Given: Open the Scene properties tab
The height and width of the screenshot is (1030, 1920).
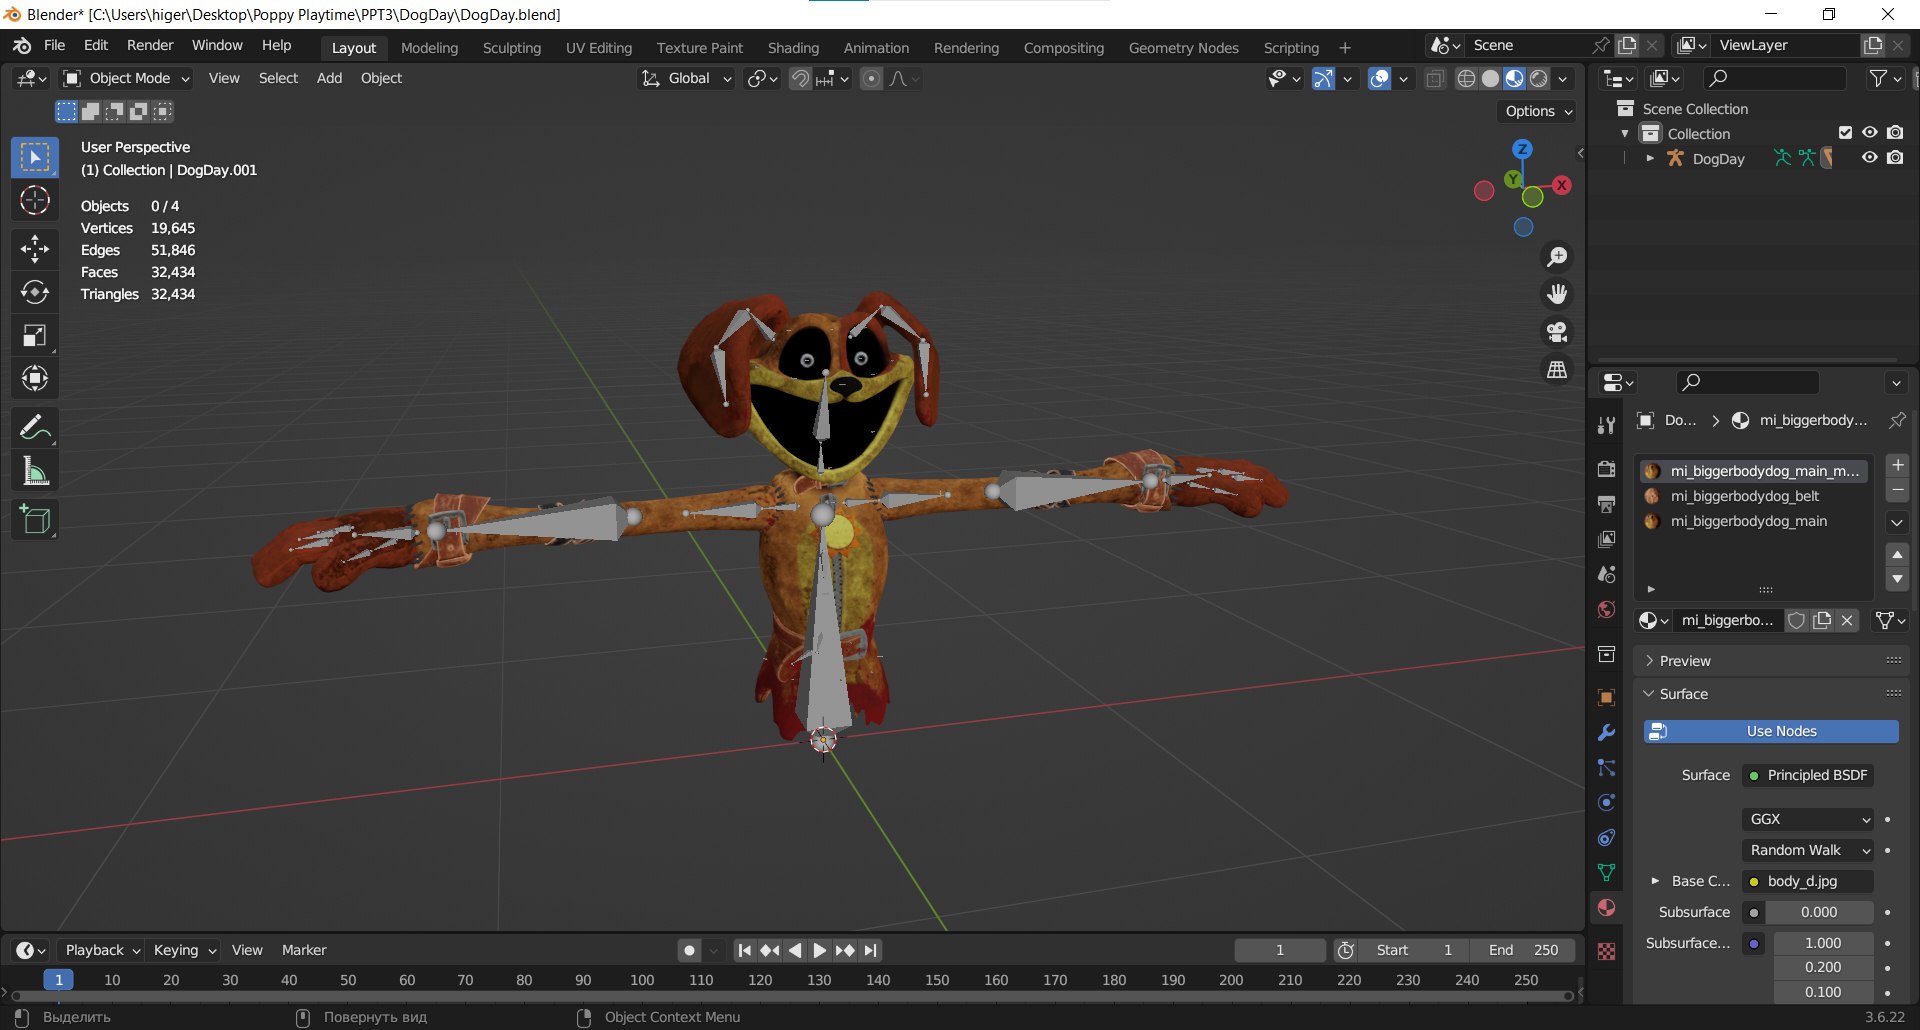Looking at the screenshot, I should (1606, 574).
